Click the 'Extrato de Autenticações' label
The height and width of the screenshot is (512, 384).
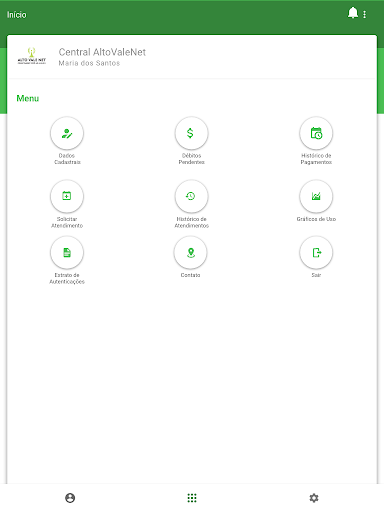coord(67,278)
